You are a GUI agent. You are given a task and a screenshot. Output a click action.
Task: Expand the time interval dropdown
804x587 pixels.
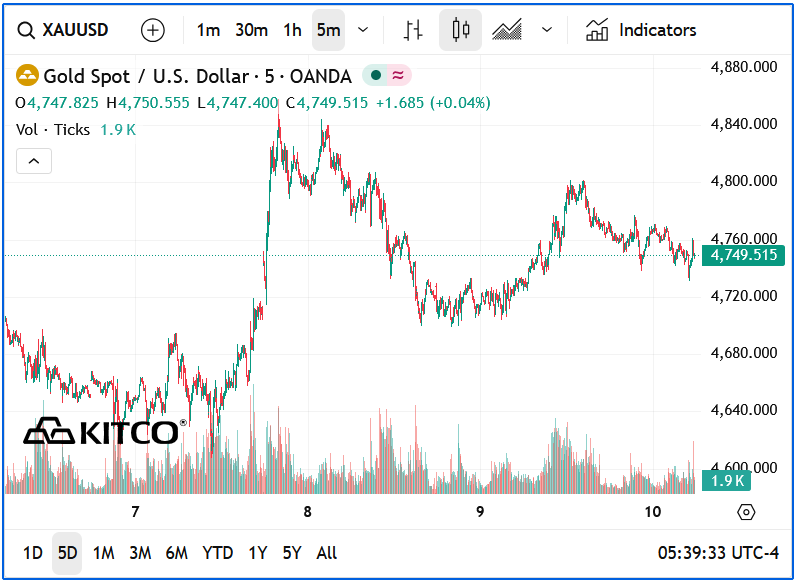coord(362,30)
